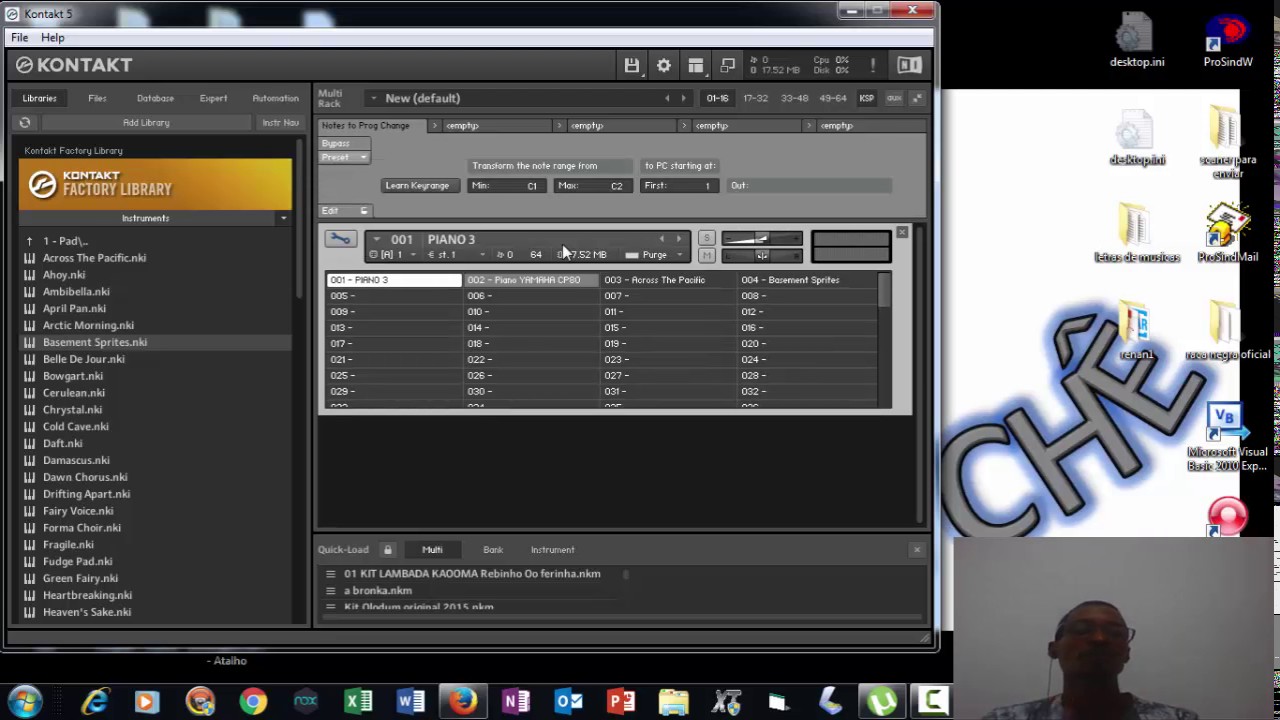Go to next multi with right arrow
Image resolution: width=1280 pixels, height=720 pixels.
click(684, 98)
